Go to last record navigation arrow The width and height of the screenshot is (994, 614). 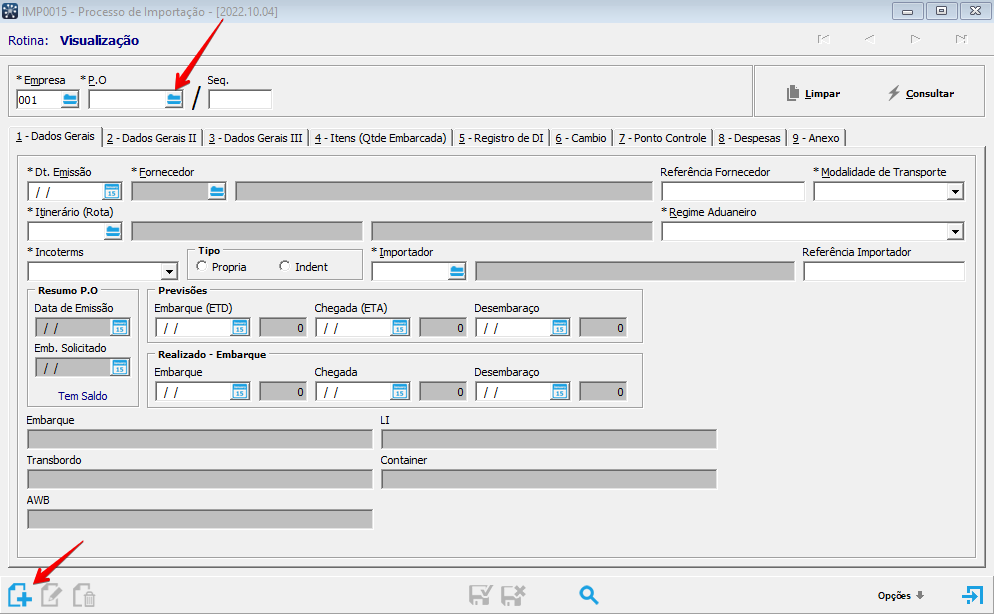tap(961, 39)
